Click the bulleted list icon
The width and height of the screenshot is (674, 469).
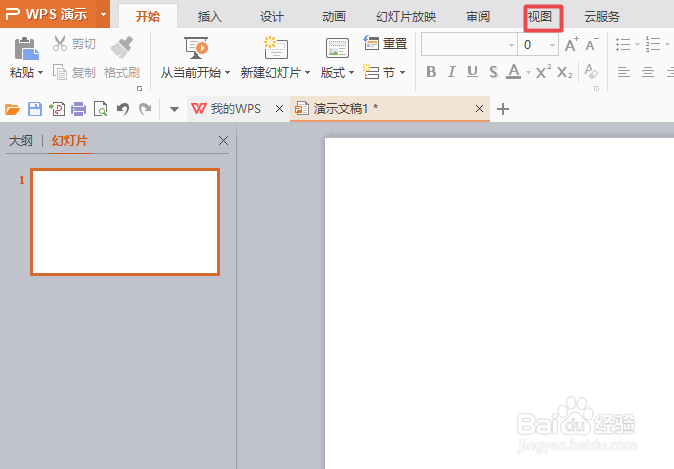point(623,44)
